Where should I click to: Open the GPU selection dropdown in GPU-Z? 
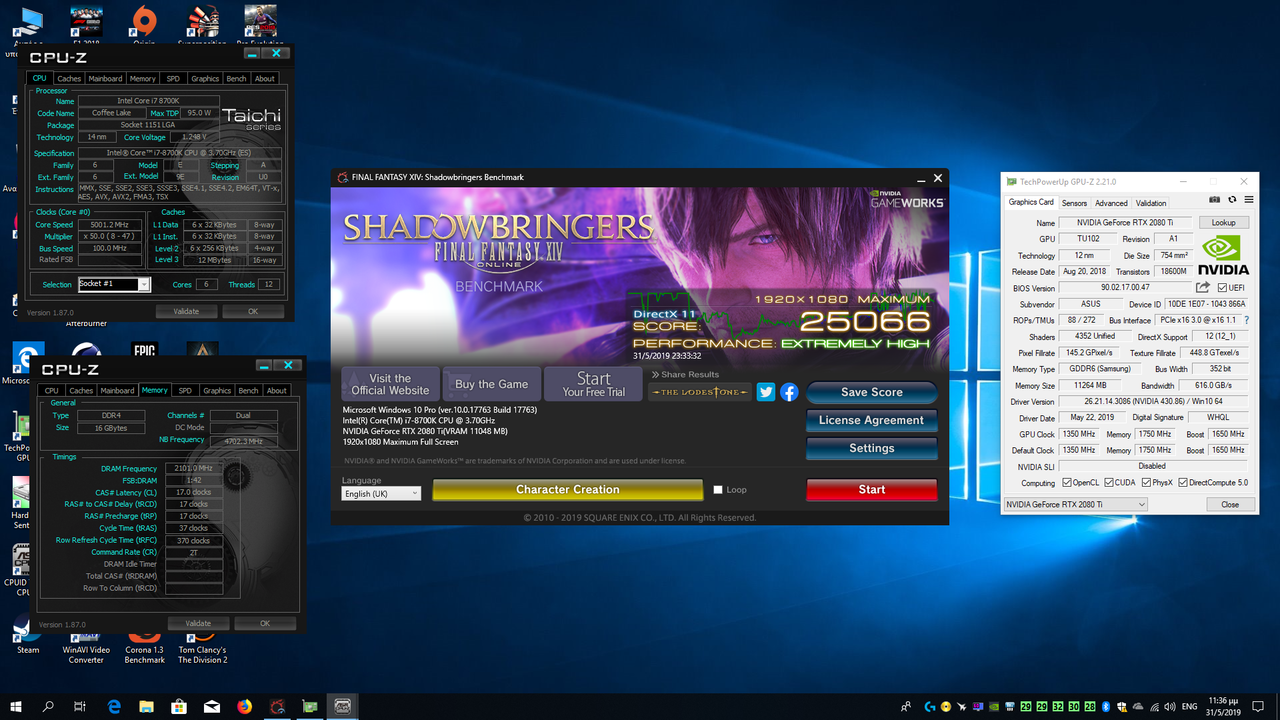click(1075, 505)
